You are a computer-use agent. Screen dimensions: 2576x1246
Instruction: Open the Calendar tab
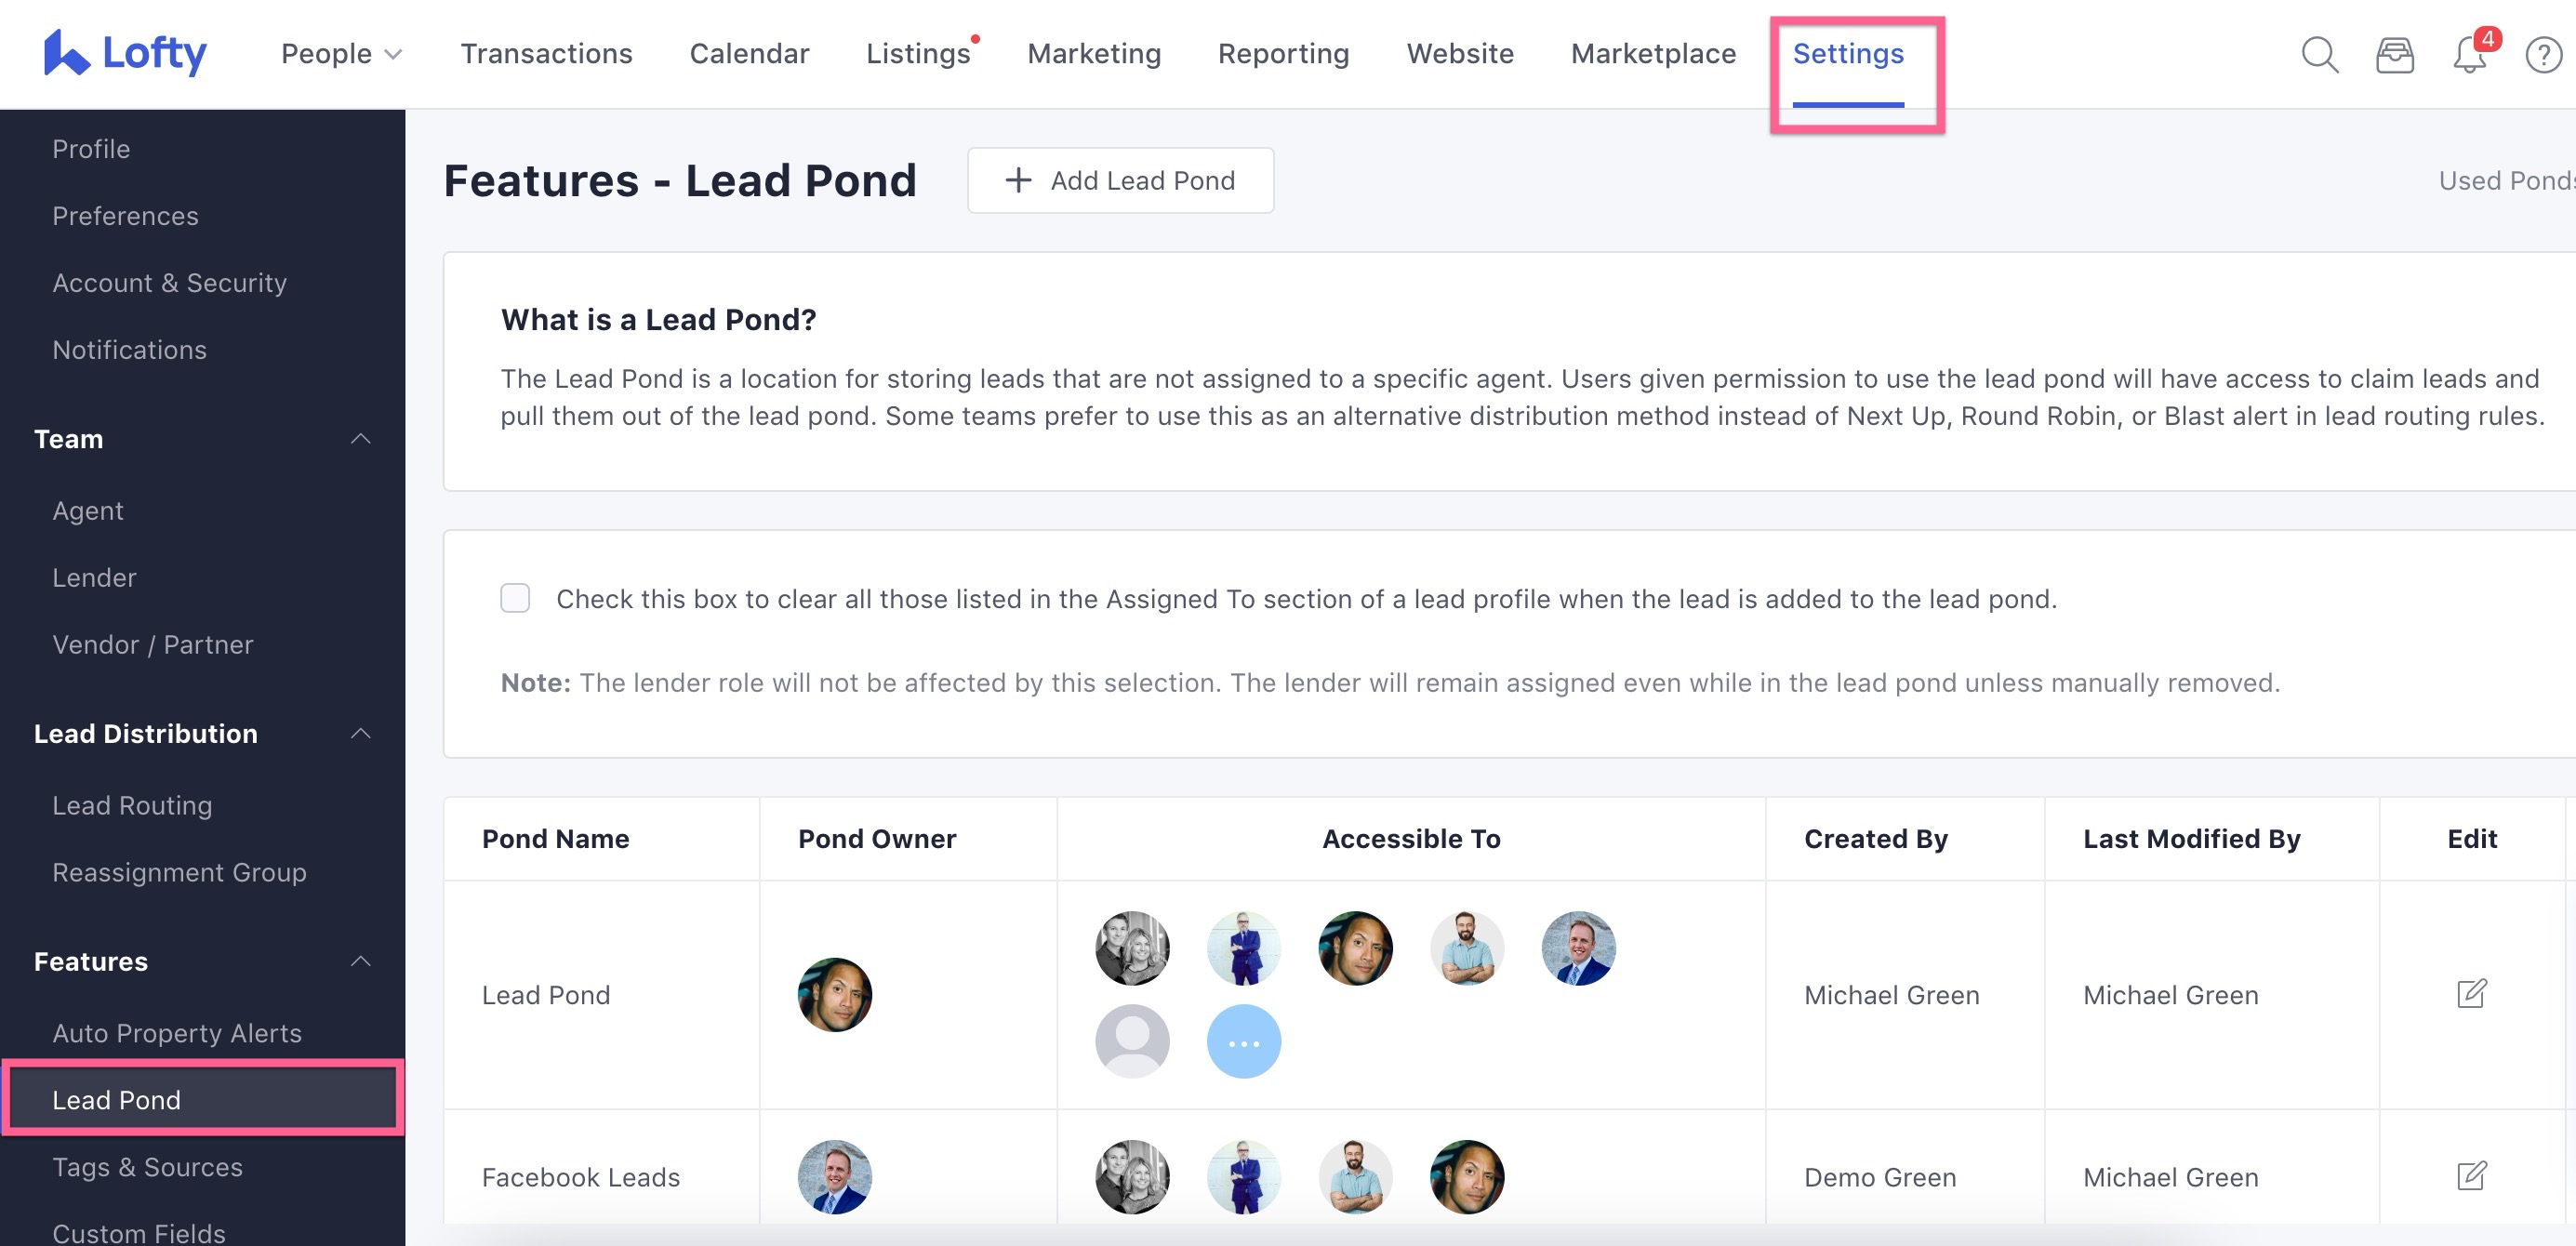(x=749, y=54)
